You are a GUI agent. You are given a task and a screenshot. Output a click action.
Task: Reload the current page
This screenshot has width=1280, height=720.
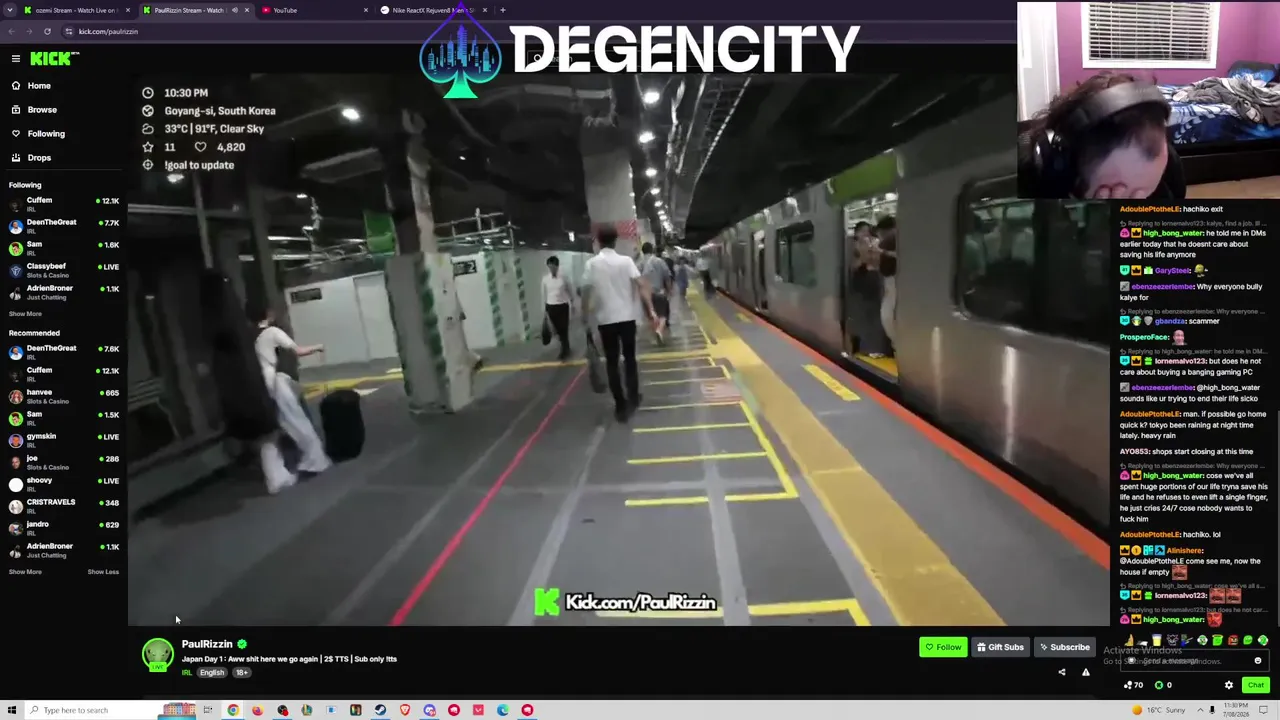pos(47,31)
